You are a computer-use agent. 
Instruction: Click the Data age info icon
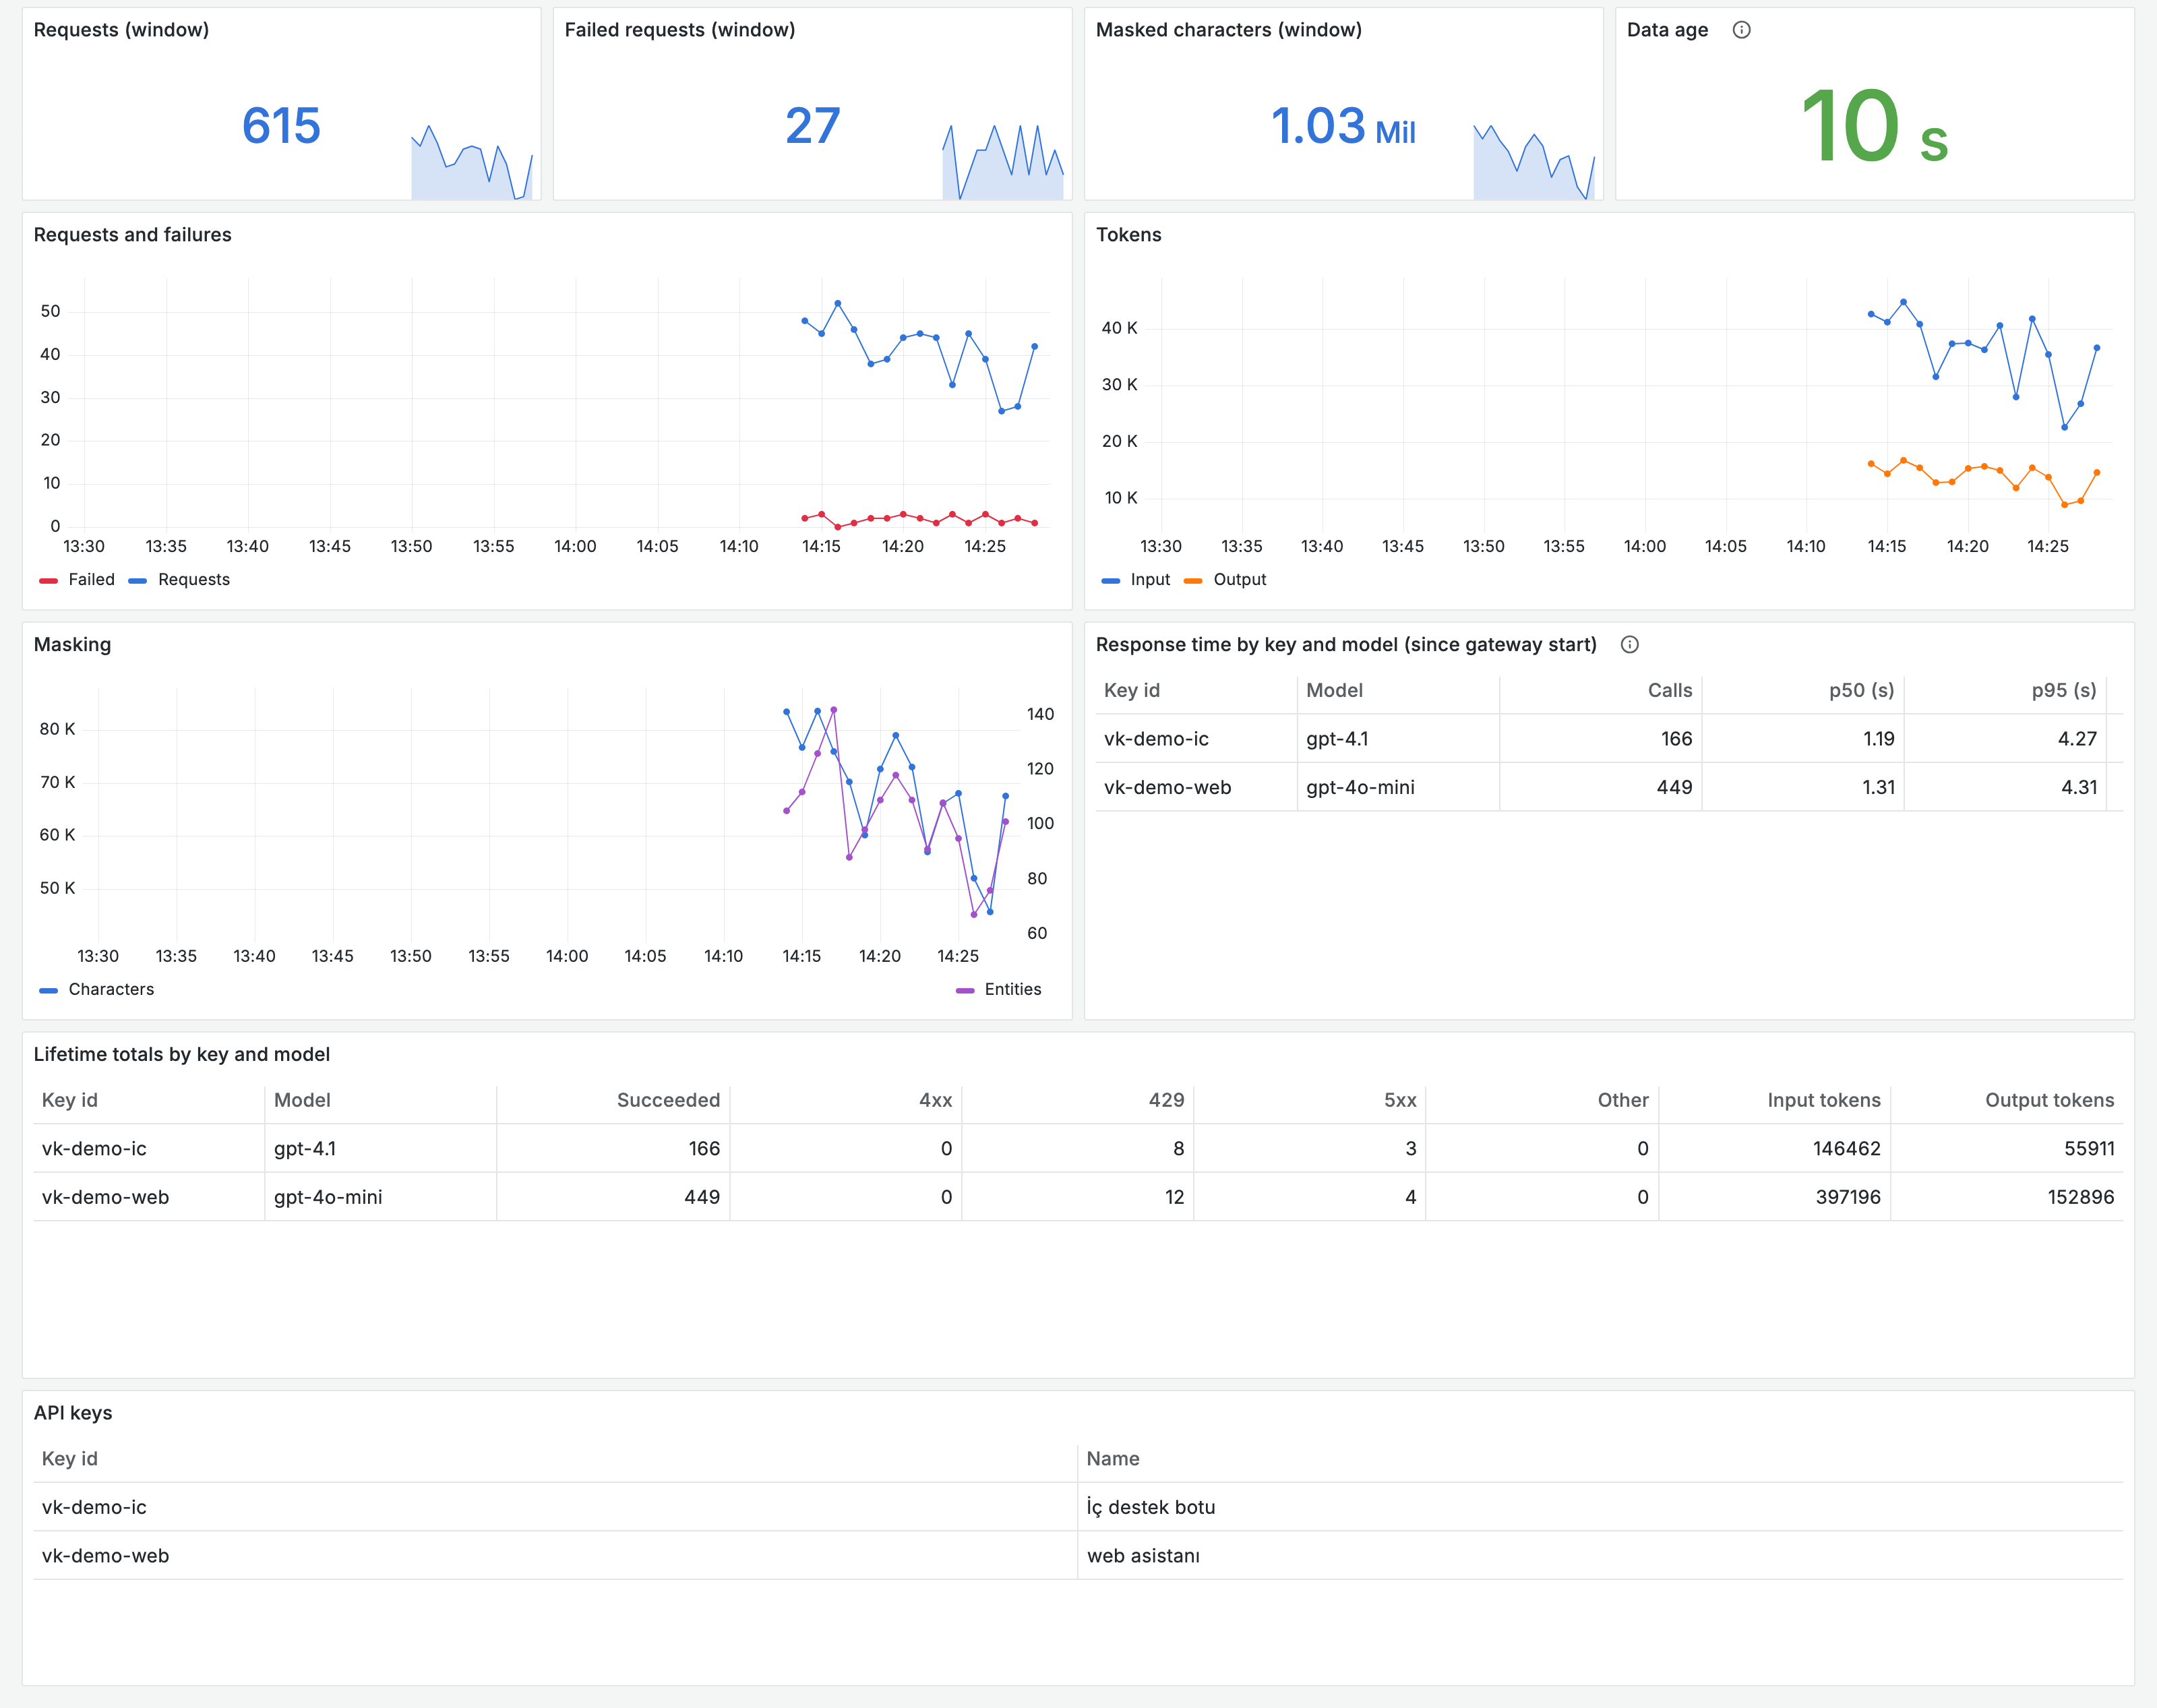tap(1741, 30)
